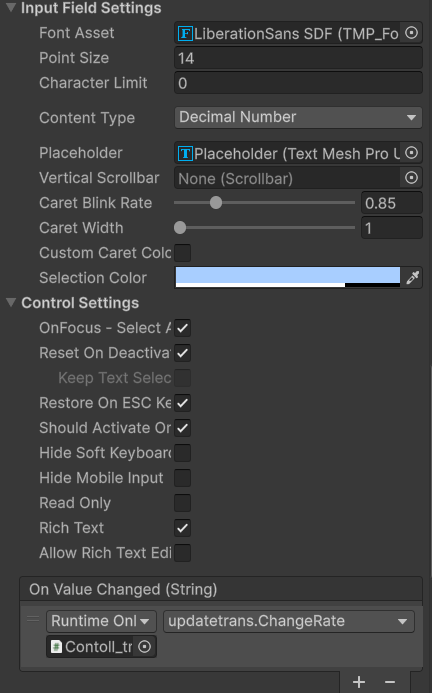
Task: Collapse Control Settings section
Action: (x=11, y=303)
